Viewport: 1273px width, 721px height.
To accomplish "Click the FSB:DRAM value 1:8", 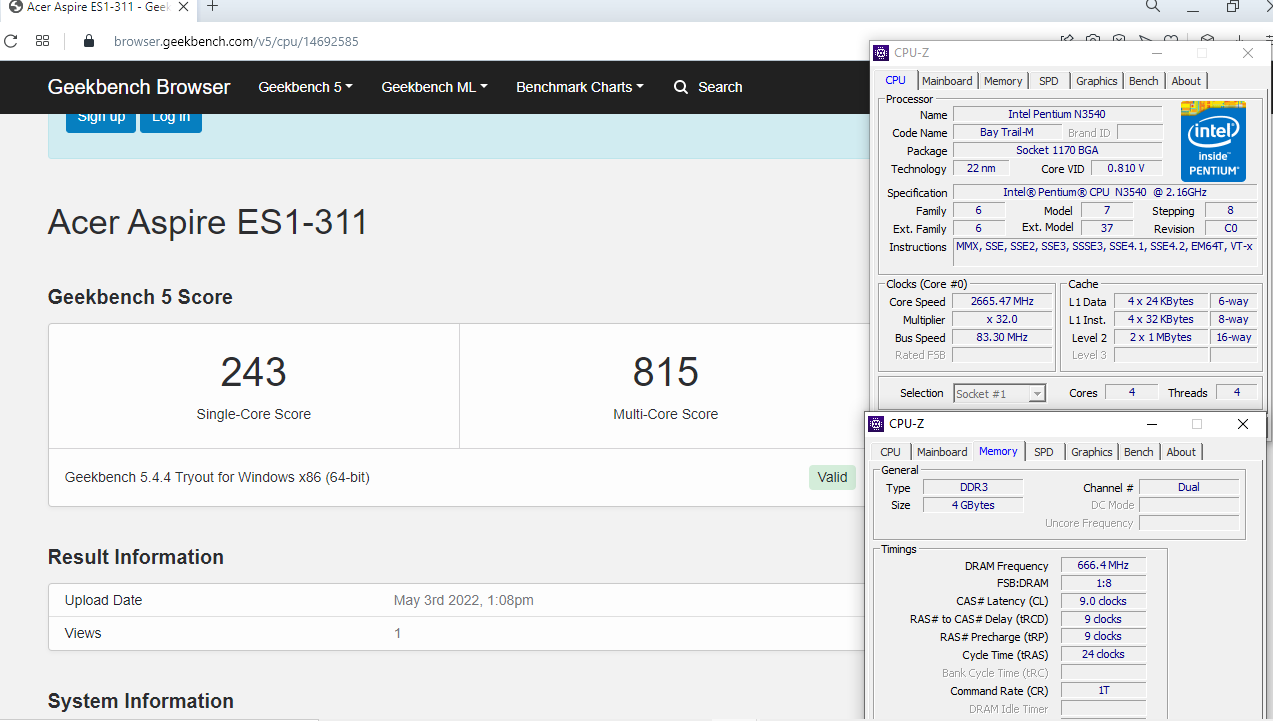I will (1104, 583).
